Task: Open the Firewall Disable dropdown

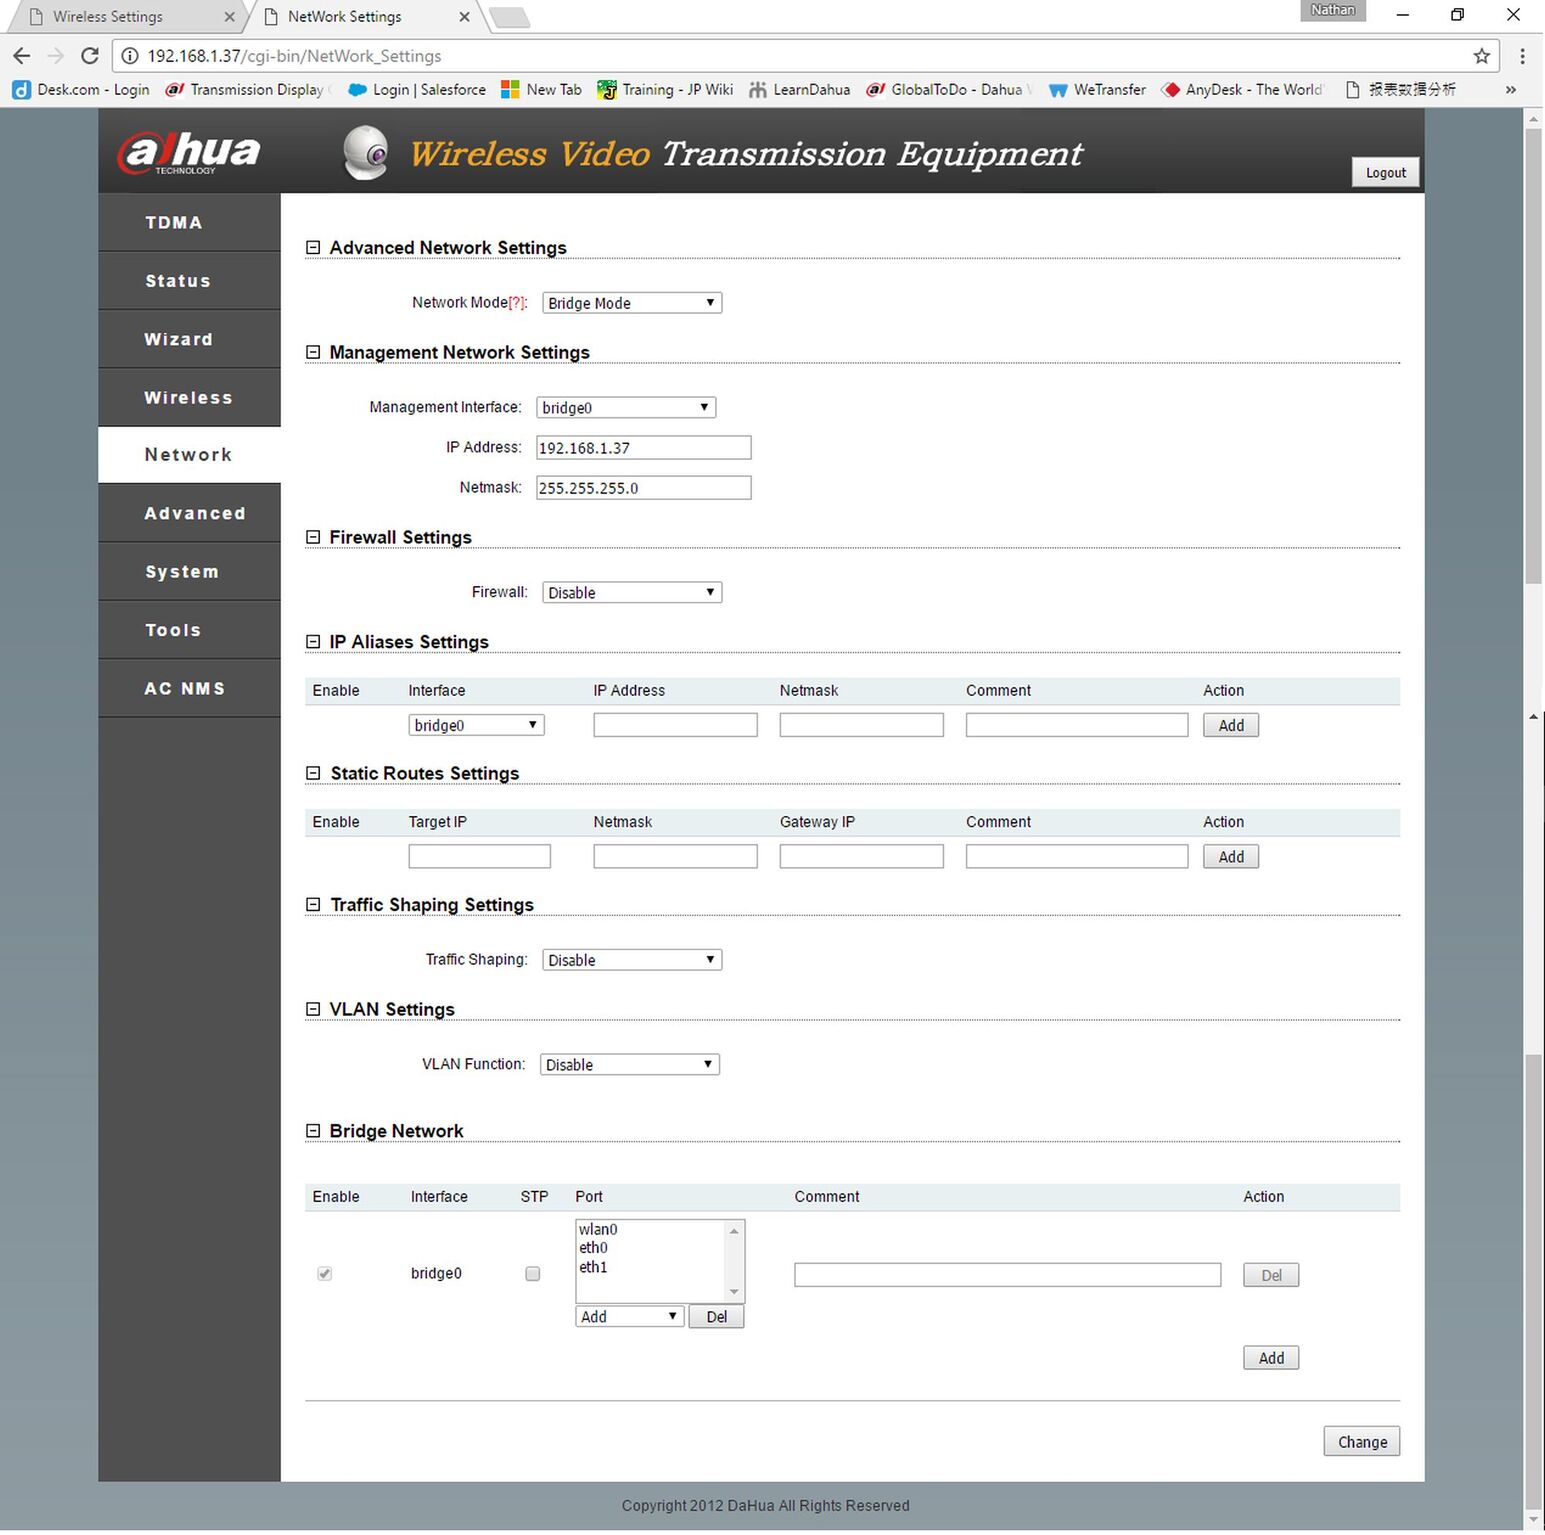Action: (632, 592)
